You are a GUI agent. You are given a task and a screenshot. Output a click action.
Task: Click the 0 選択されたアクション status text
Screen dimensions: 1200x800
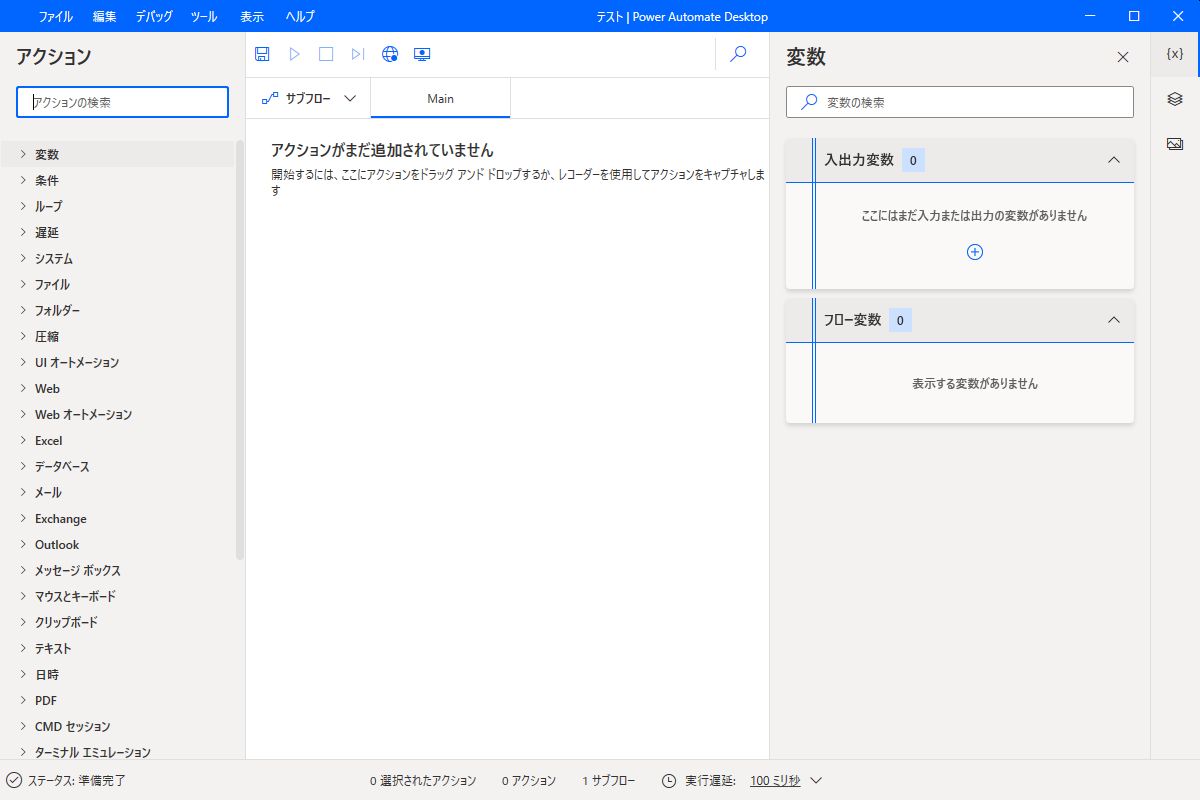(423, 780)
